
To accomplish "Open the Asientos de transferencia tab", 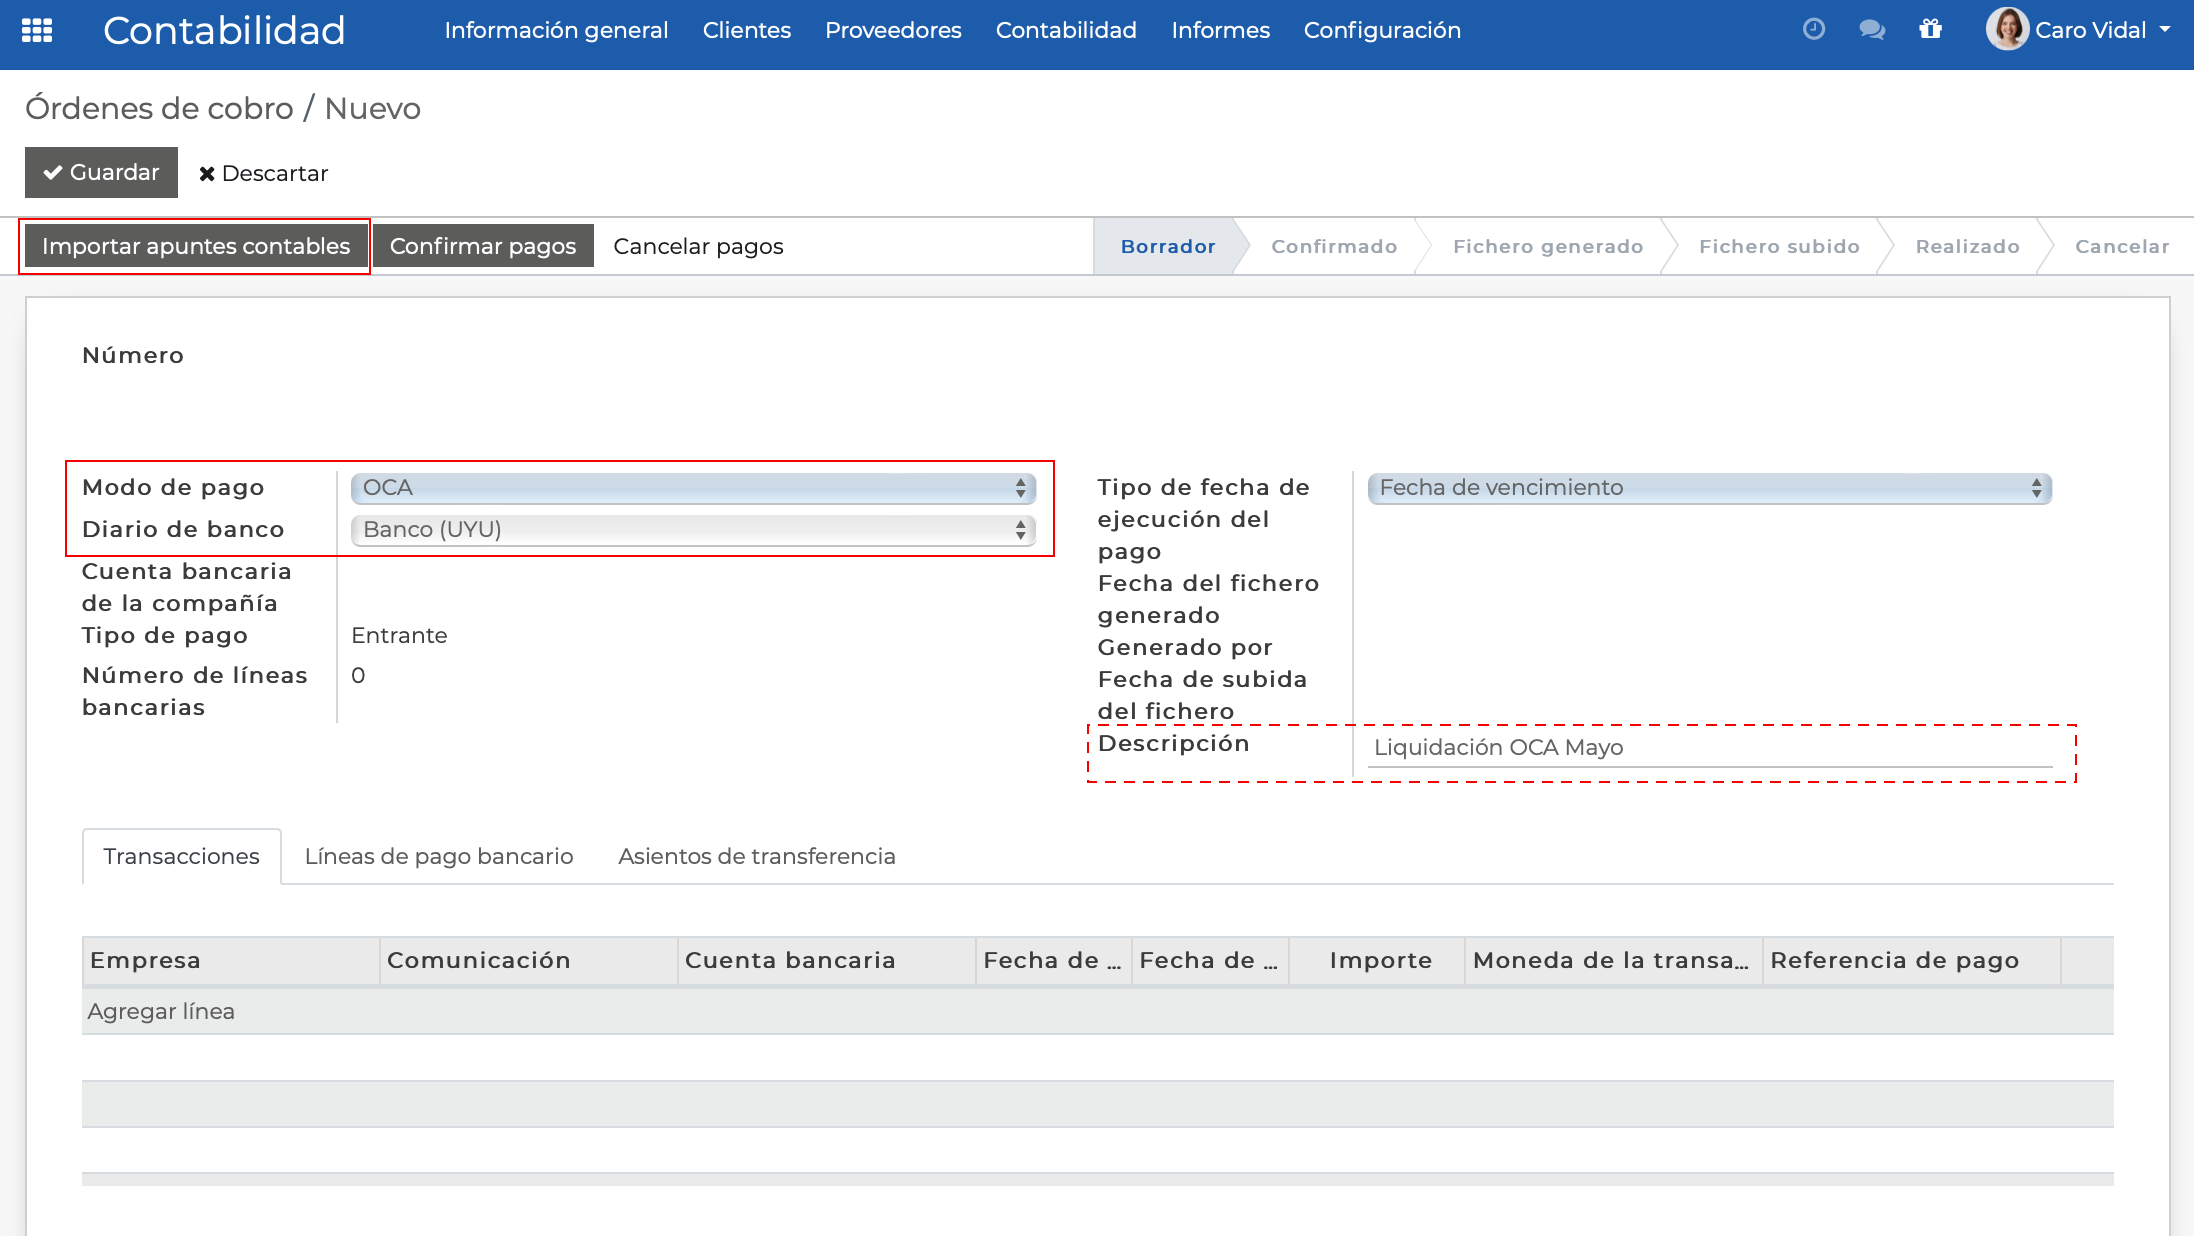I will point(757,856).
